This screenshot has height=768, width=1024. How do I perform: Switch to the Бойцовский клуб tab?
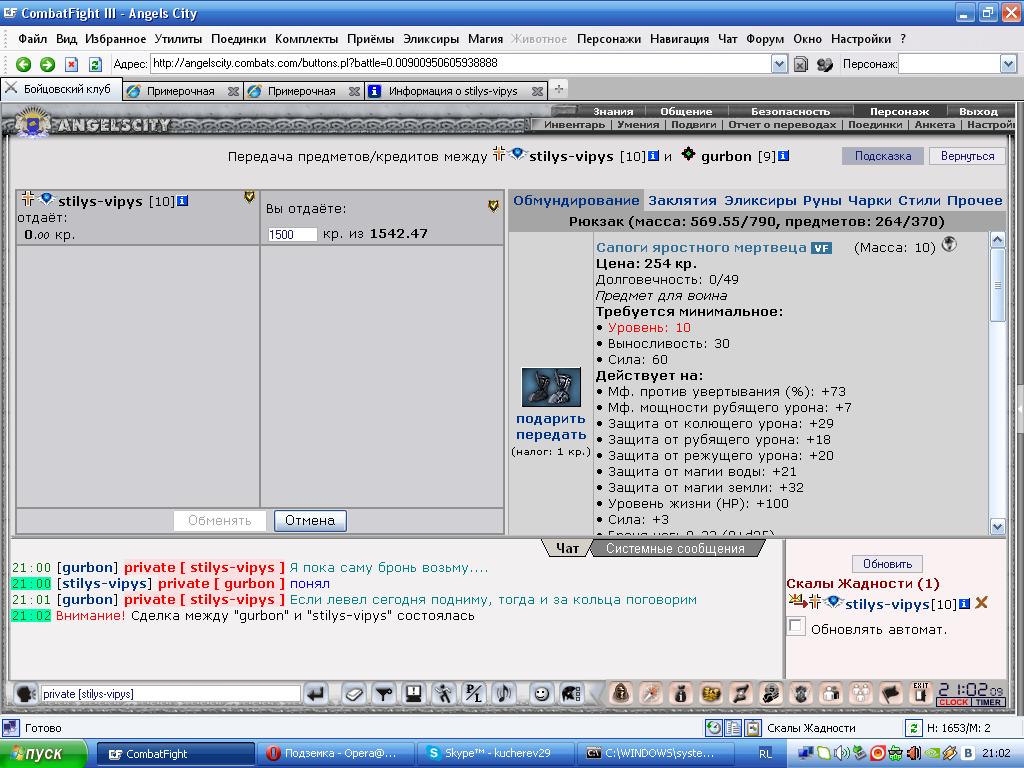point(61,89)
